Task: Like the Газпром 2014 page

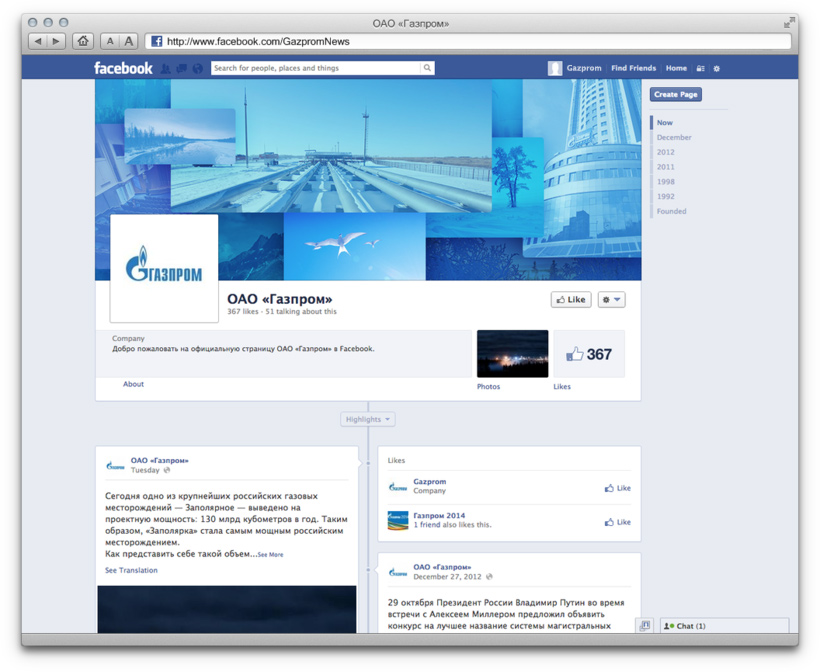Action: click(618, 522)
